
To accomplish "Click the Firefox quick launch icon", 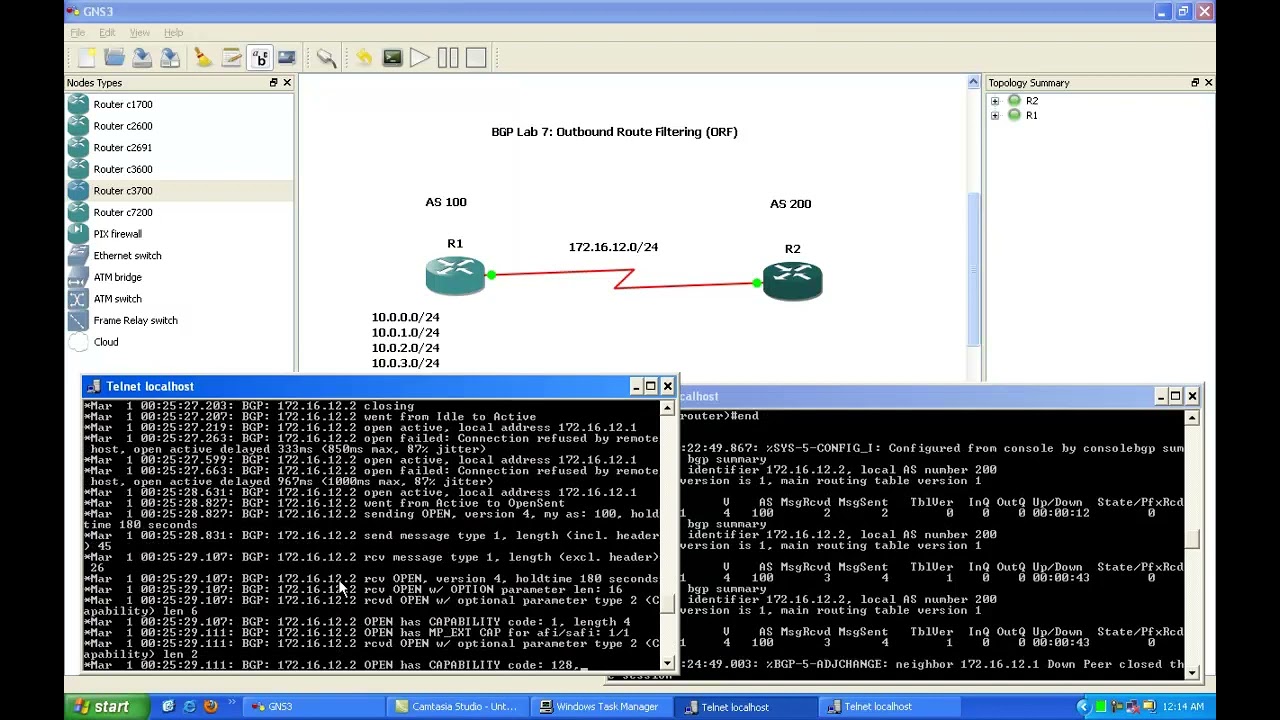I will 210,706.
